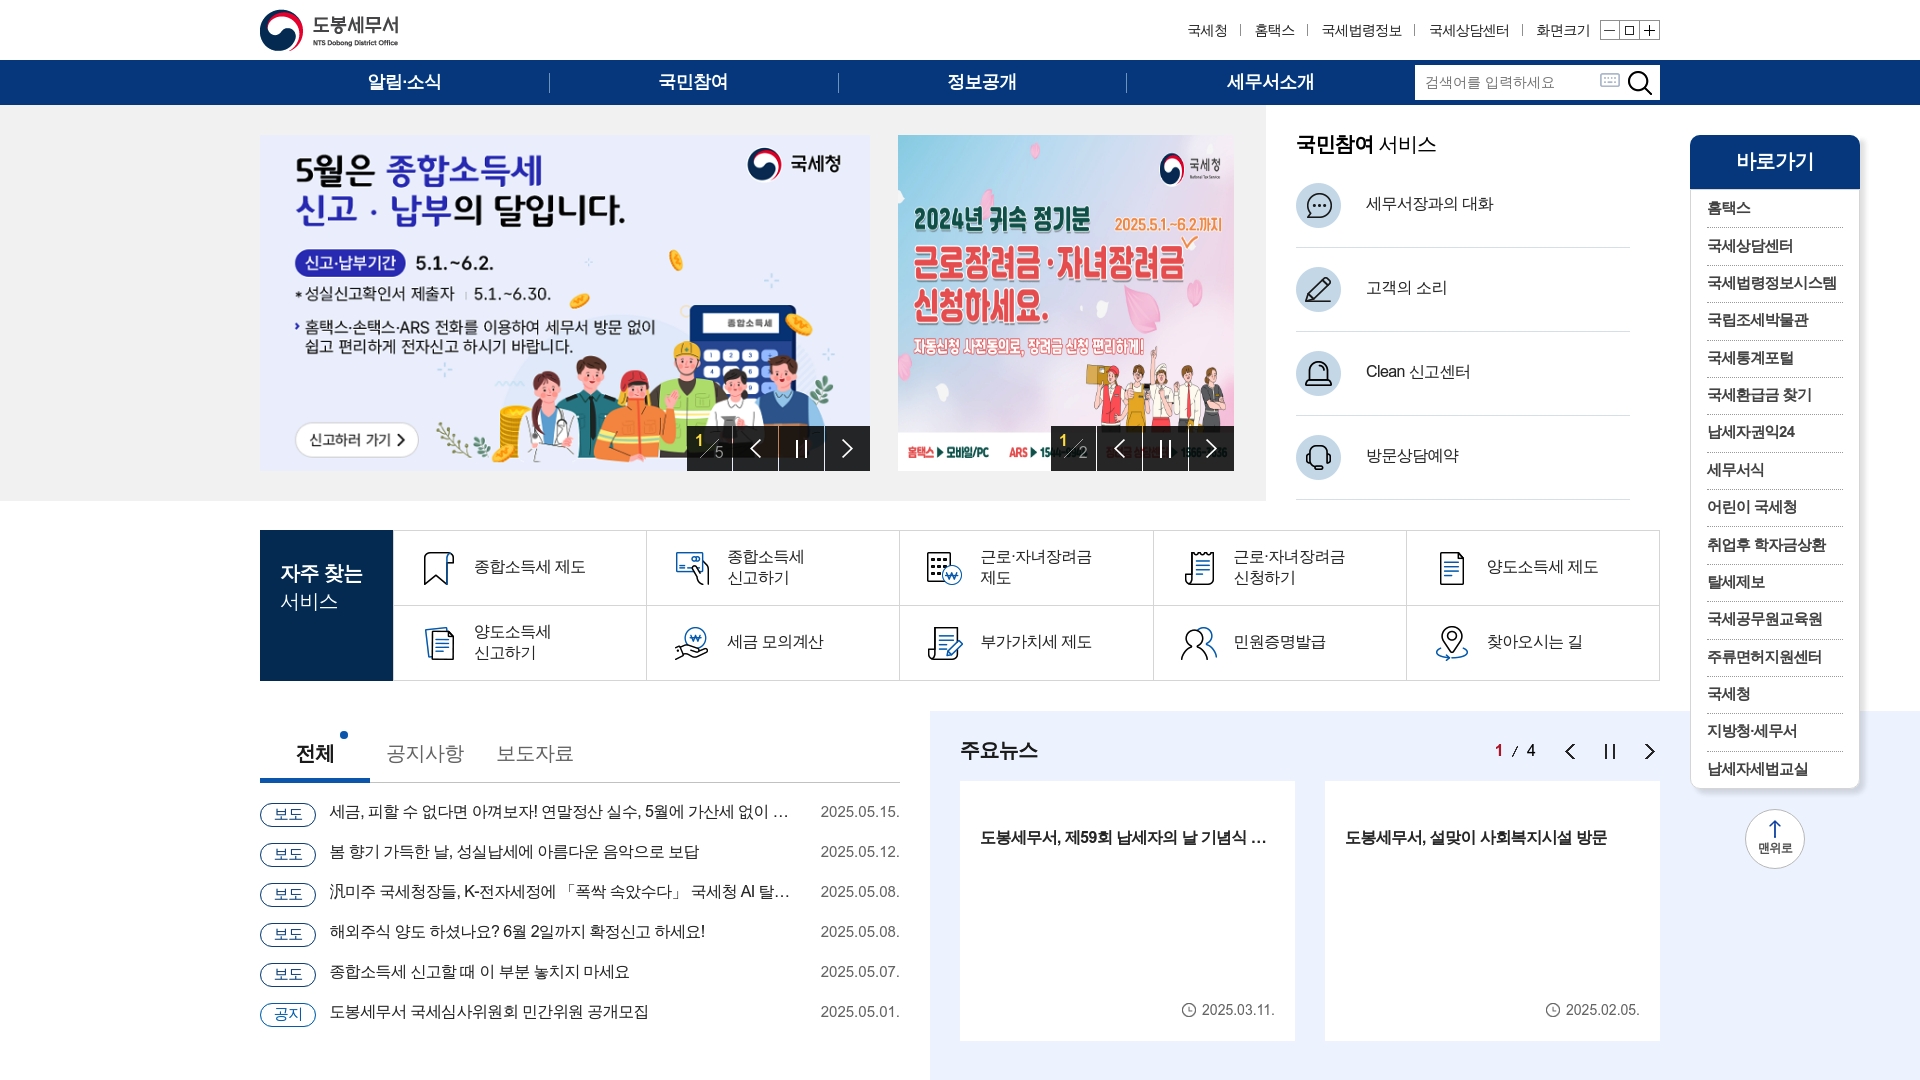The width and height of the screenshot is (1920, 1080).
Task: Open 세무서장과의 대화 speech bubble icon
Action: coord(1318,205)
